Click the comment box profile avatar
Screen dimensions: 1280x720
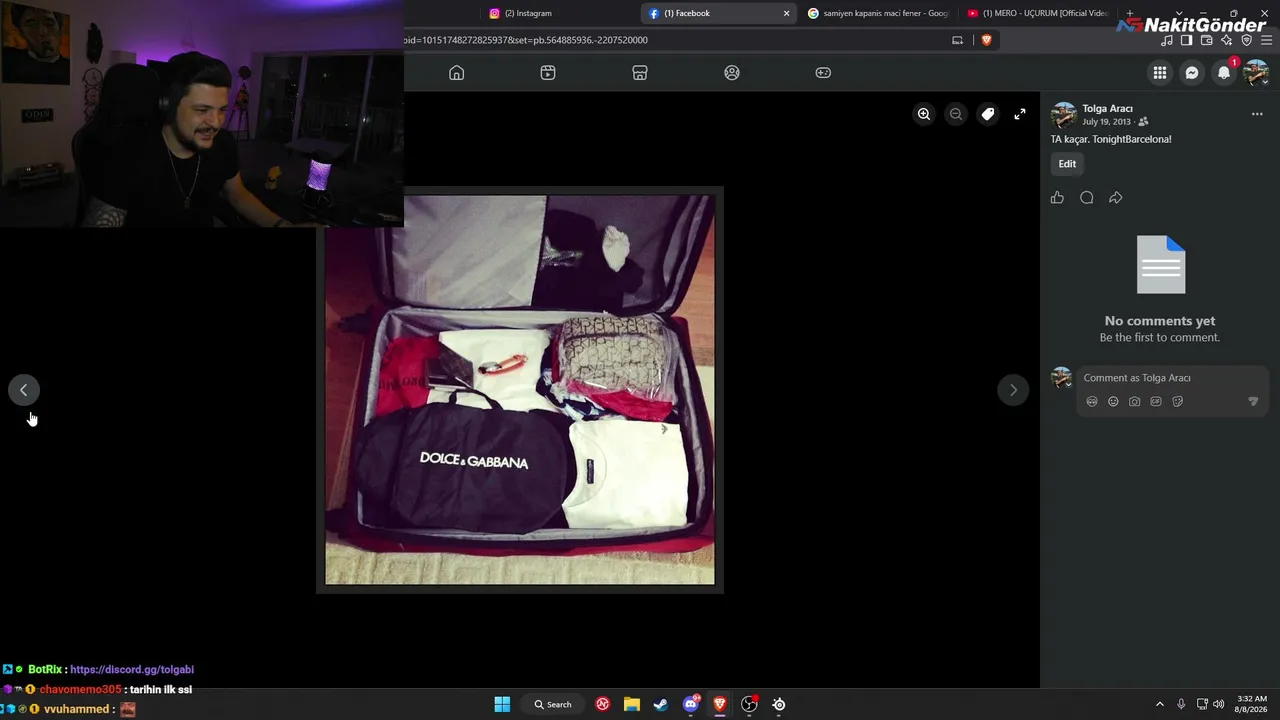[x=1062, y=378]
